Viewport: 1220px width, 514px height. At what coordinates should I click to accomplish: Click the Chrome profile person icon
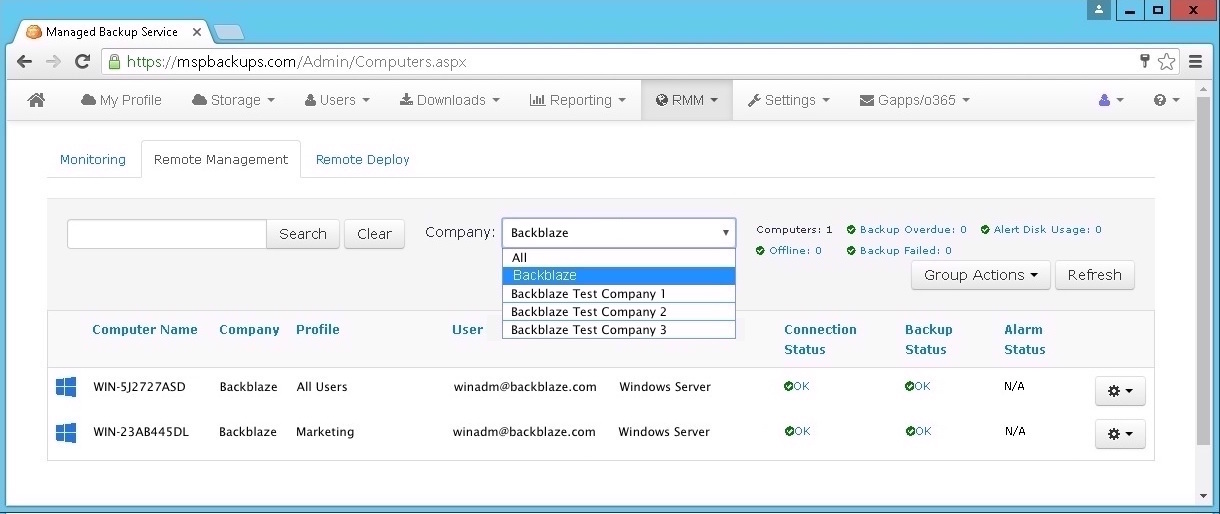click(x=1100, y=9)
